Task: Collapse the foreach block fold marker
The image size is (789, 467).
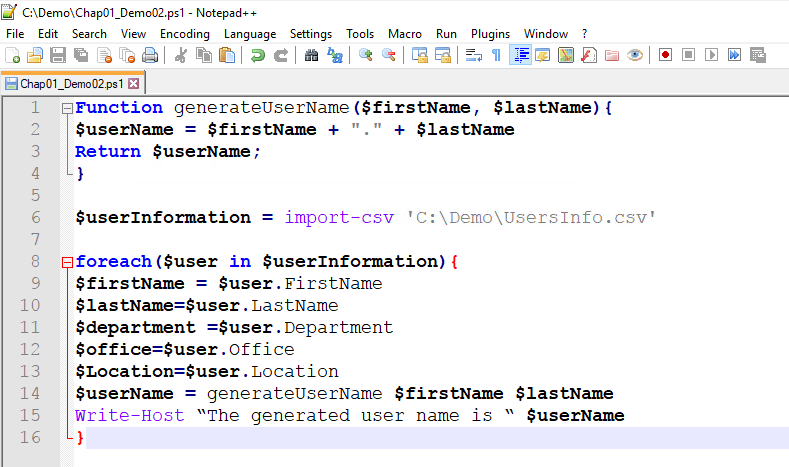Action: tap(67, 262)
